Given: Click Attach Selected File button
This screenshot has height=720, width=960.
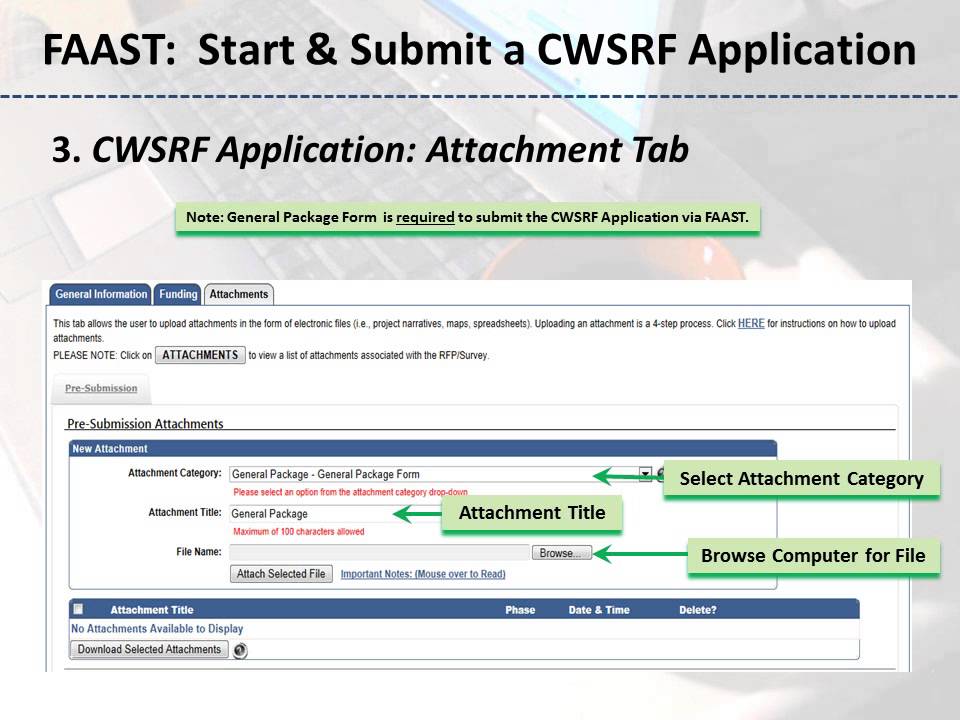Looking at the screenshot, I should pyautogui.click(x=281, y=574).
